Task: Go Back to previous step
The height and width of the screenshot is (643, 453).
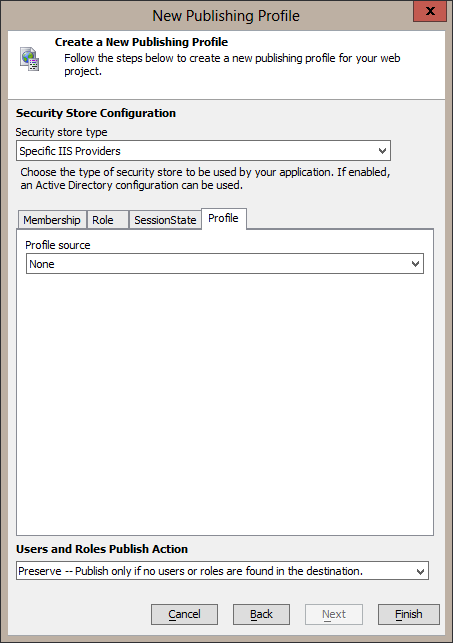Action: pyautogui.click(x=261, y=614)
